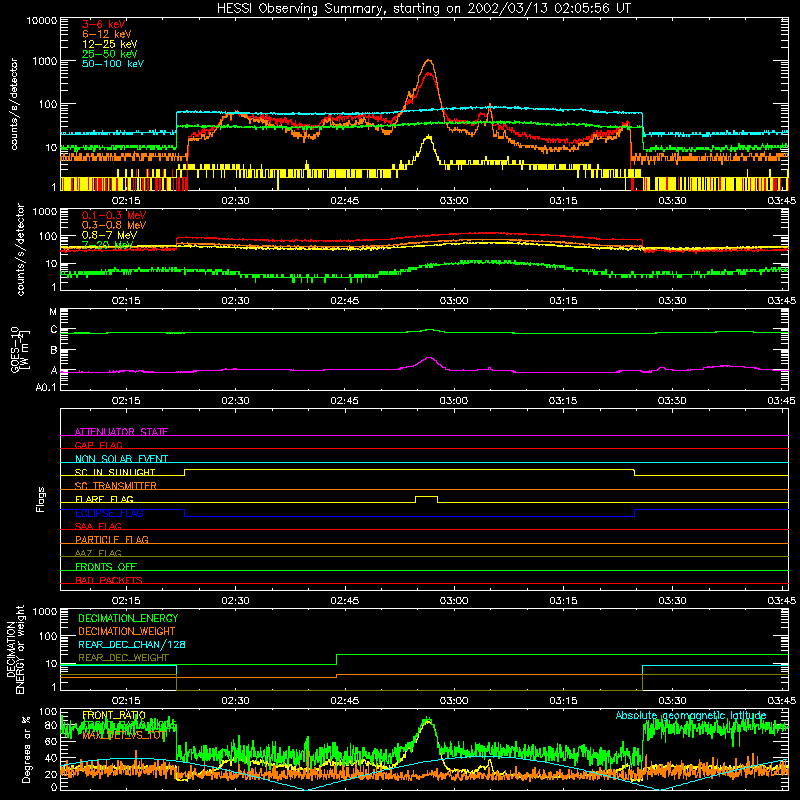Click the SC_TRANSMITTER flag label

[x=115, y=486]
